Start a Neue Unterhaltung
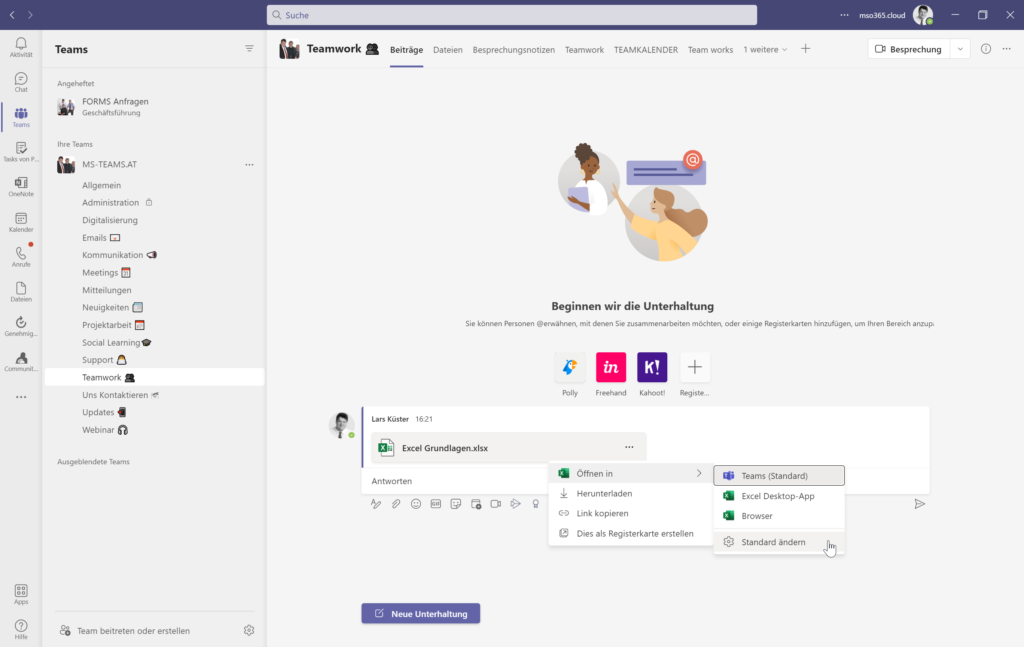1024x647 pixels. click(421, 613)
